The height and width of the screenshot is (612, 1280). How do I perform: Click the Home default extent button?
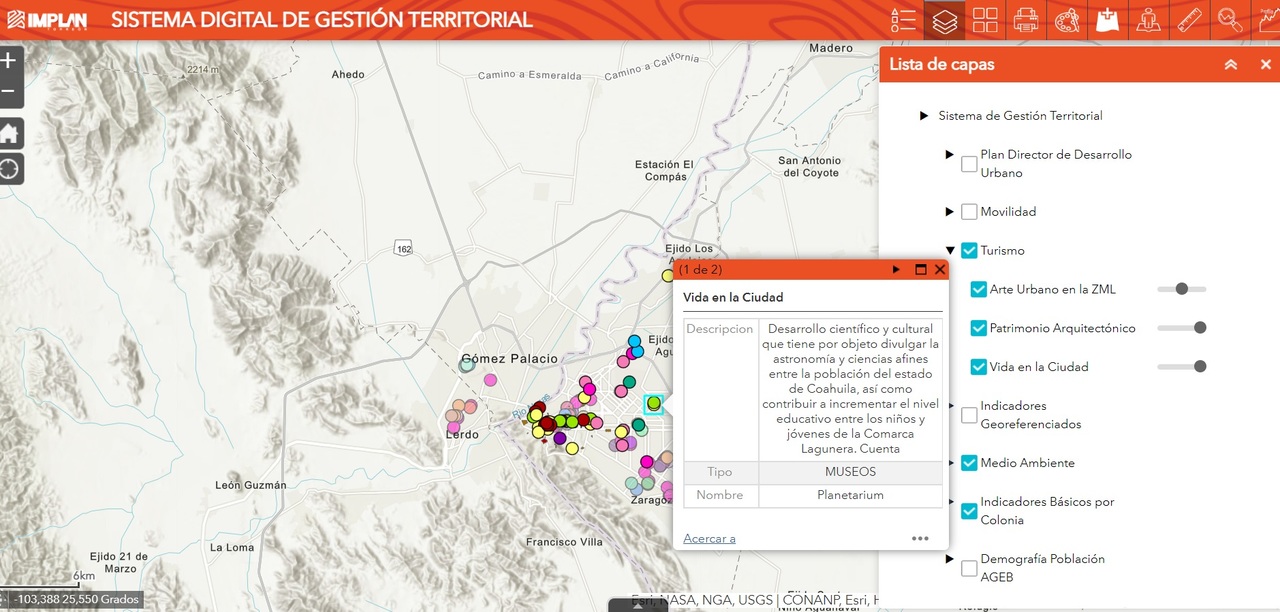(9, 133)
